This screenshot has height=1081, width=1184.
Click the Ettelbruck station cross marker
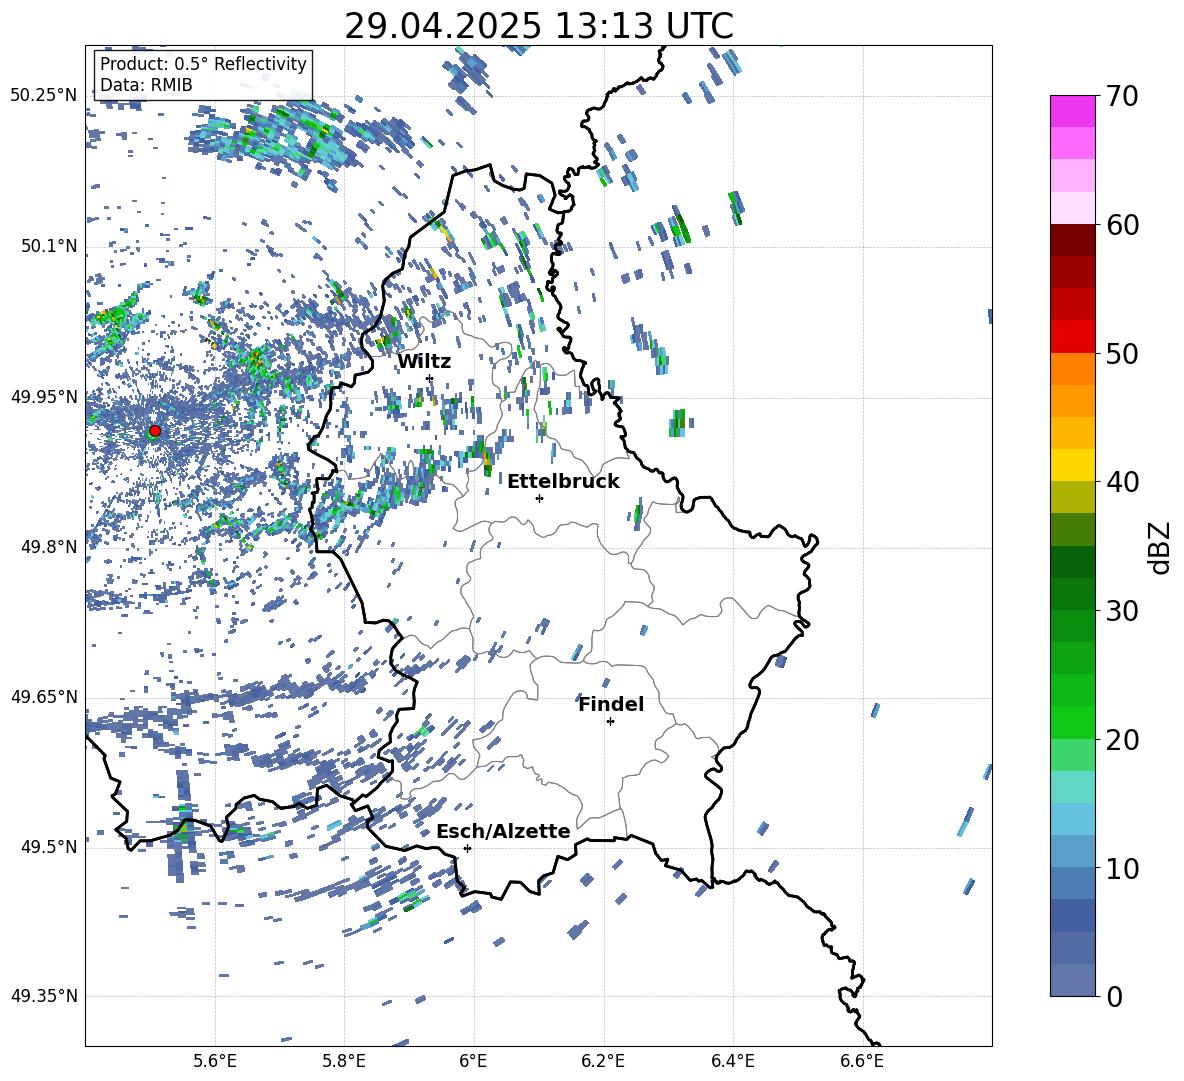539,498
